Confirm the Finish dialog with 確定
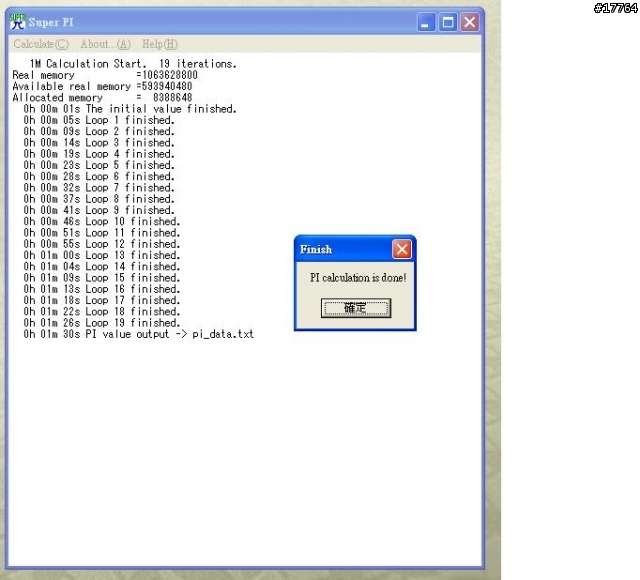Screen dimensions: 640x580 (356, 308)
